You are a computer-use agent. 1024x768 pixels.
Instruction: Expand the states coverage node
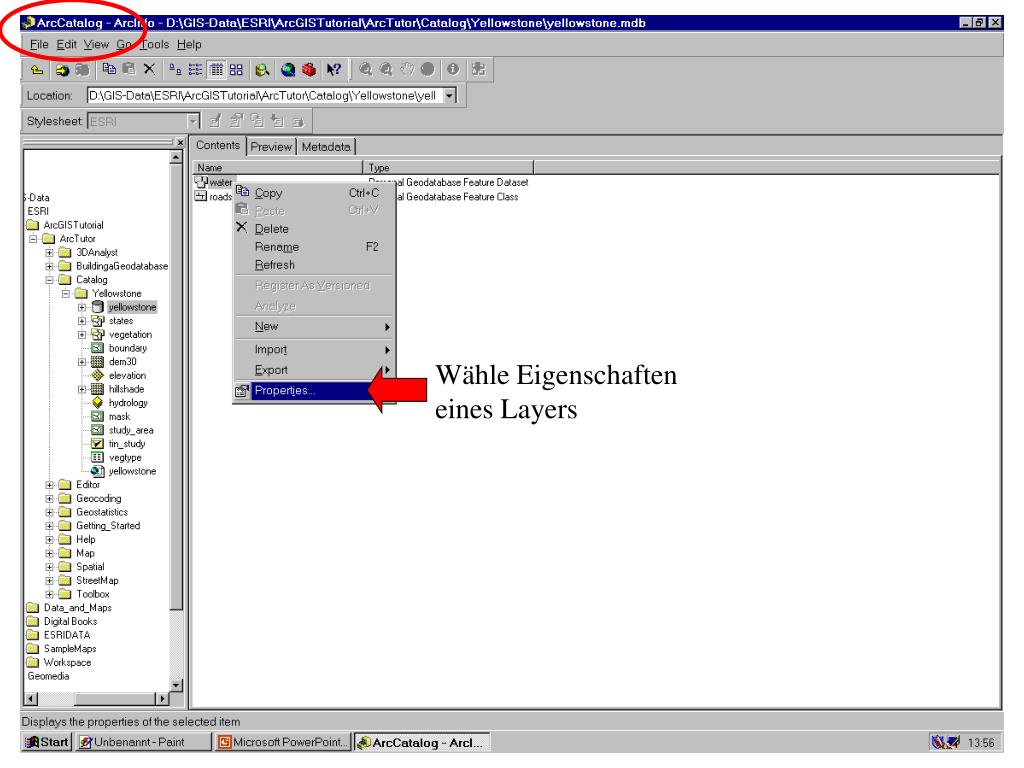click(x=82, y=321)
